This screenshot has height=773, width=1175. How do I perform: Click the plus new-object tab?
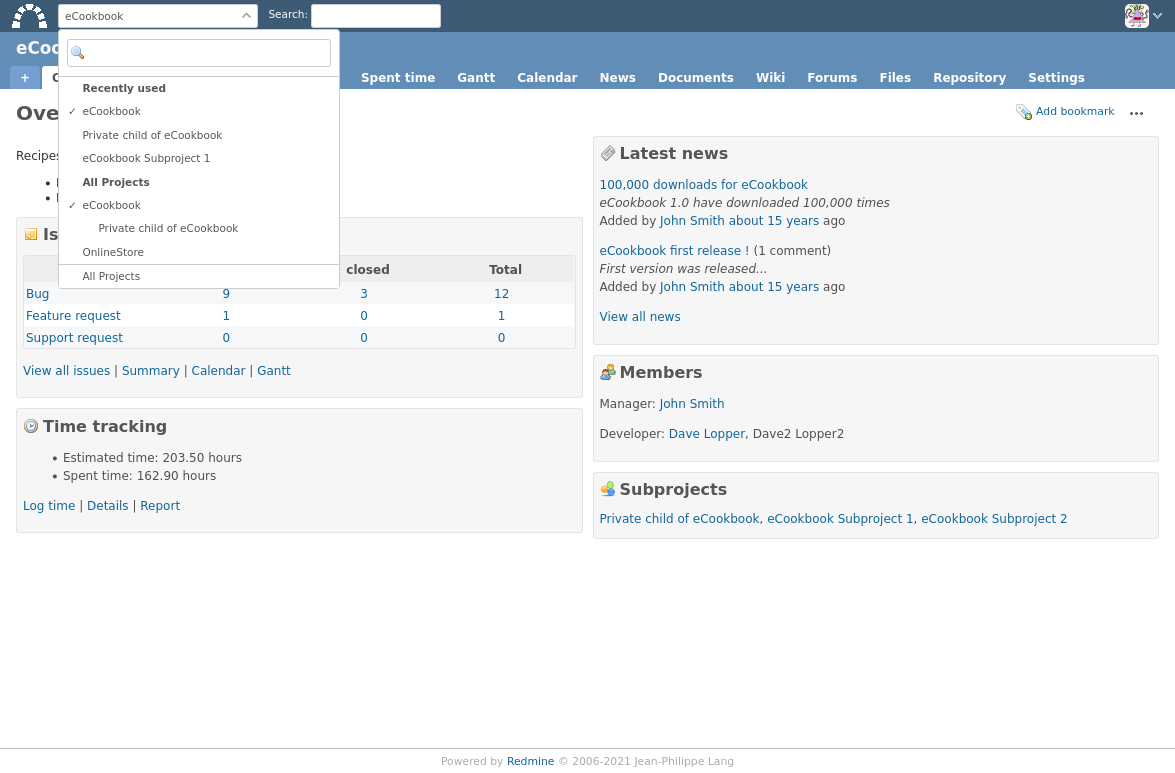pos(25,78)
